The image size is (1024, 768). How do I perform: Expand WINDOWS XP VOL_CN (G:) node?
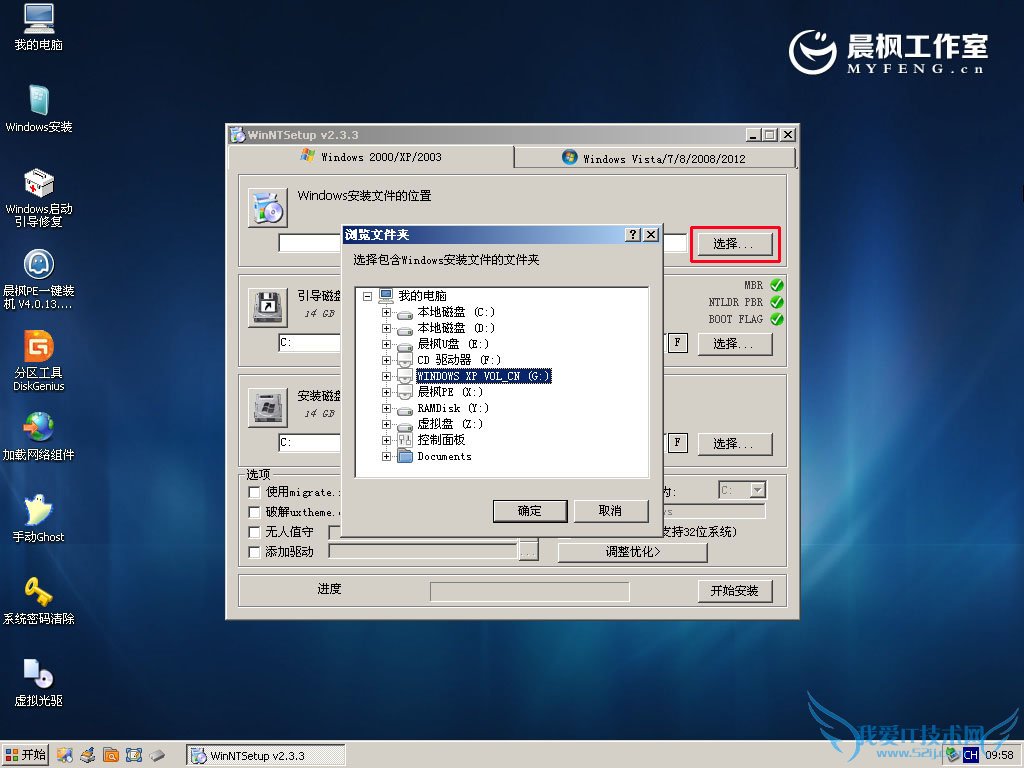(387, 376)
